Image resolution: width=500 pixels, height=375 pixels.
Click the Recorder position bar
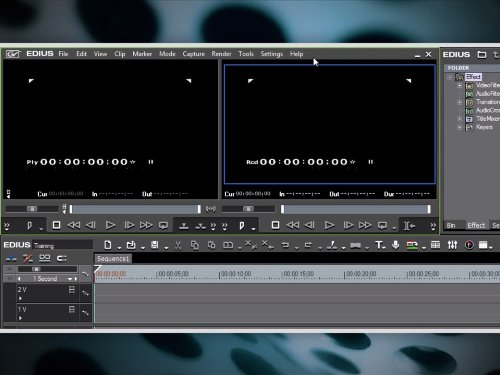tap(356, 209)
